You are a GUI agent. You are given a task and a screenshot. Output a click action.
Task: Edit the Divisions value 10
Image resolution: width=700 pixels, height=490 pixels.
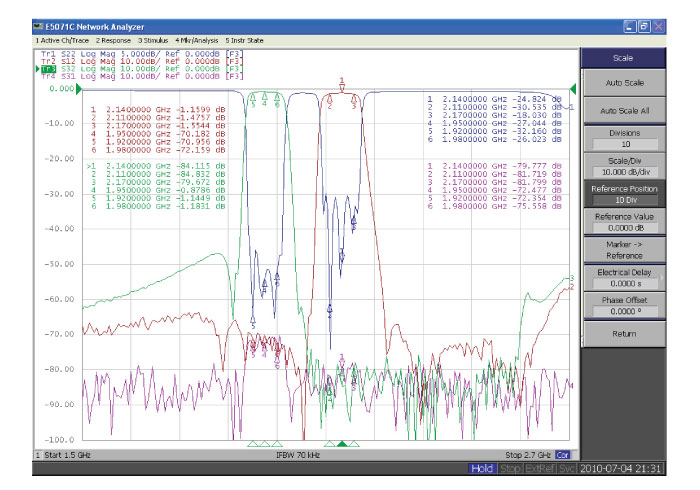tap(625, 144)
